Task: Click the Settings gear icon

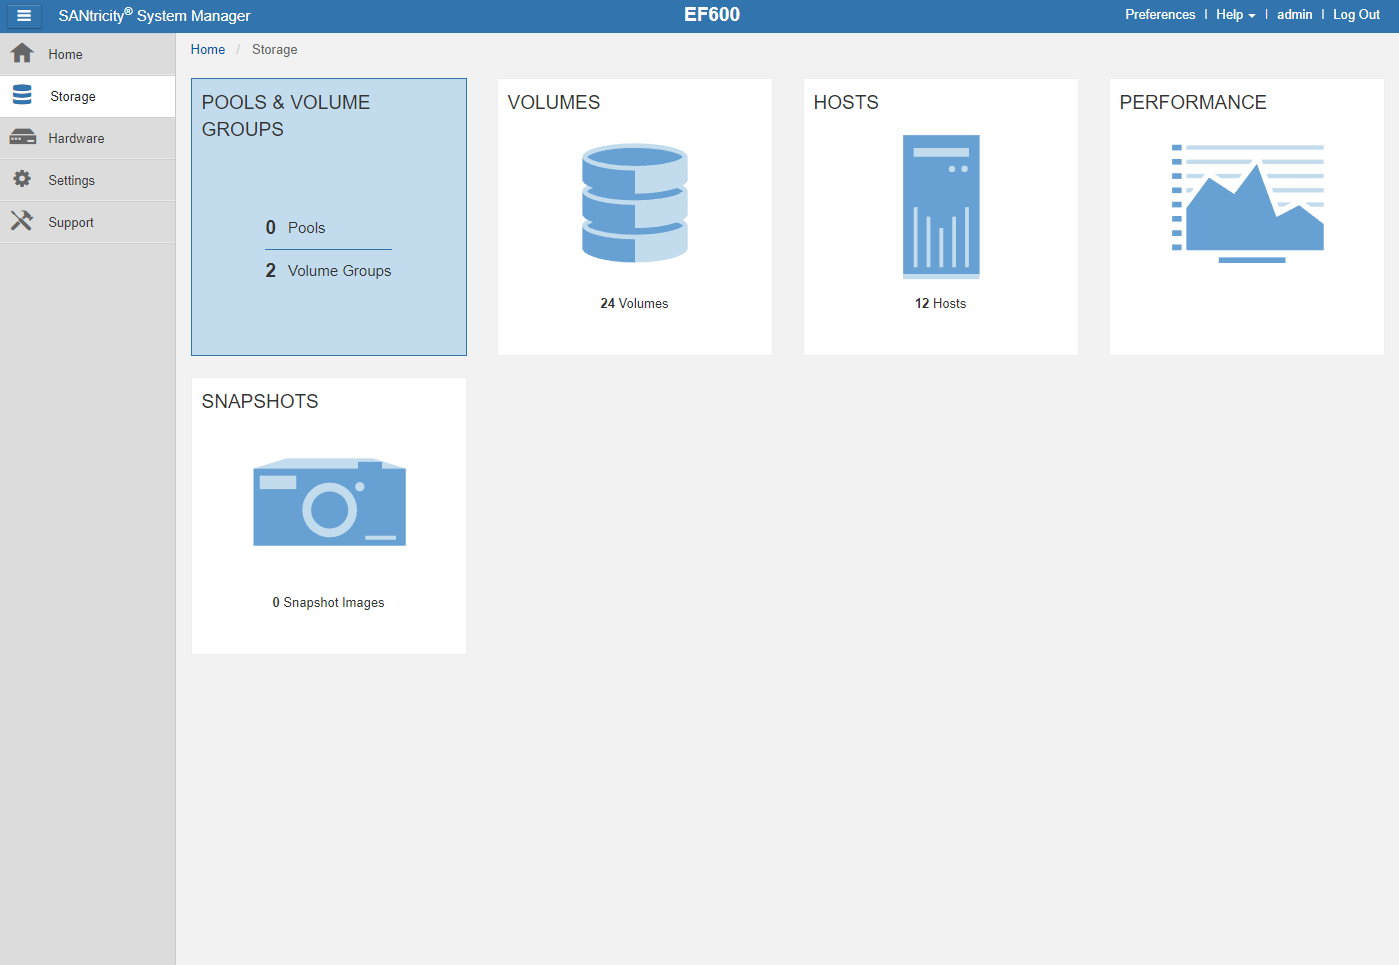Action: point(22,179)
